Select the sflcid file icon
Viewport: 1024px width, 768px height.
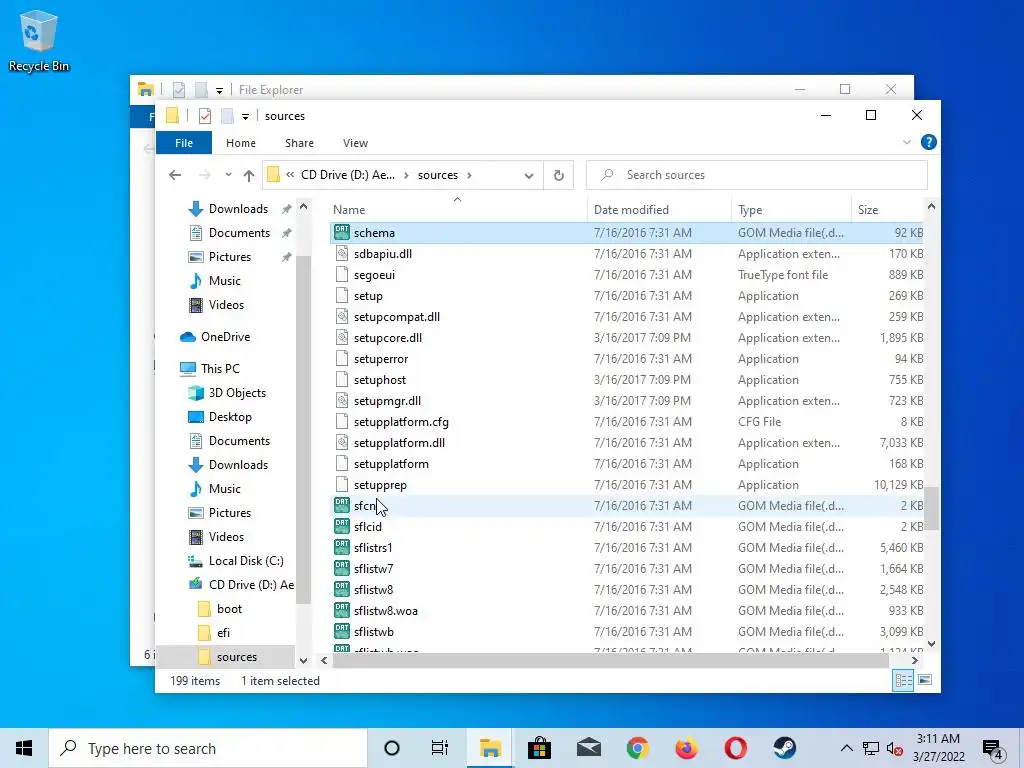342,526
